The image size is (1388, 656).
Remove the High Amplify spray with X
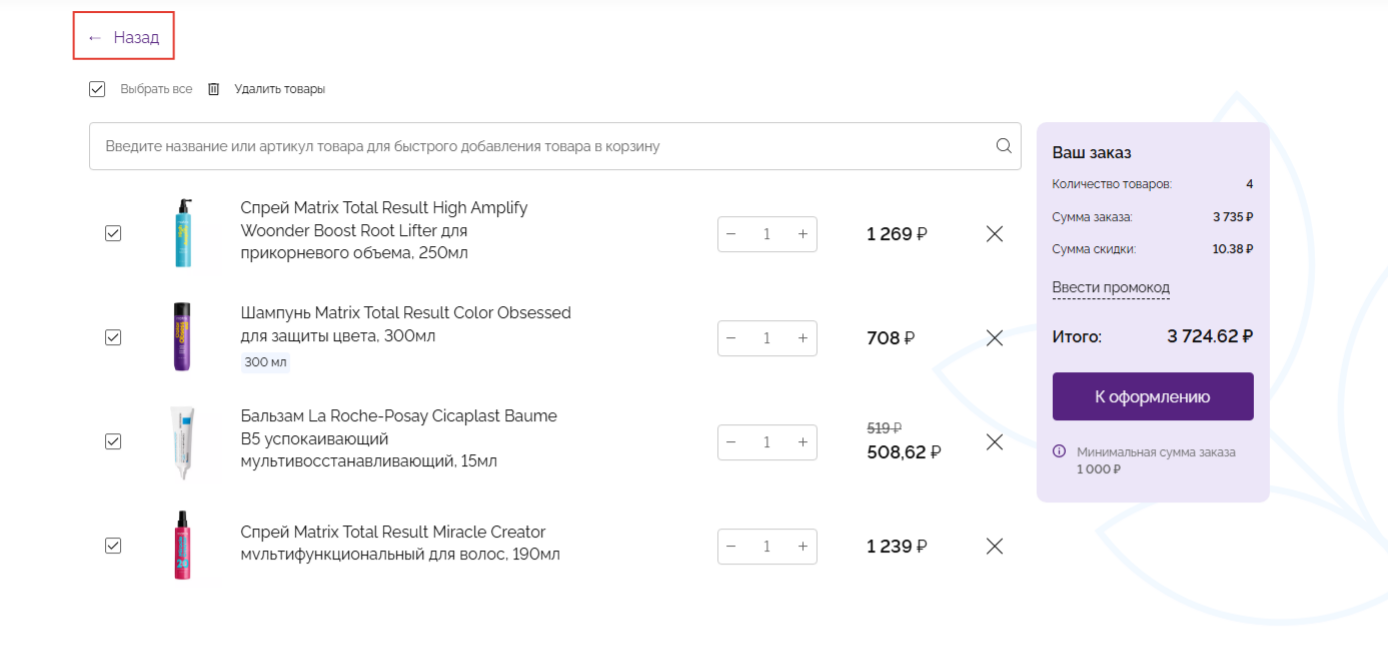994,234
